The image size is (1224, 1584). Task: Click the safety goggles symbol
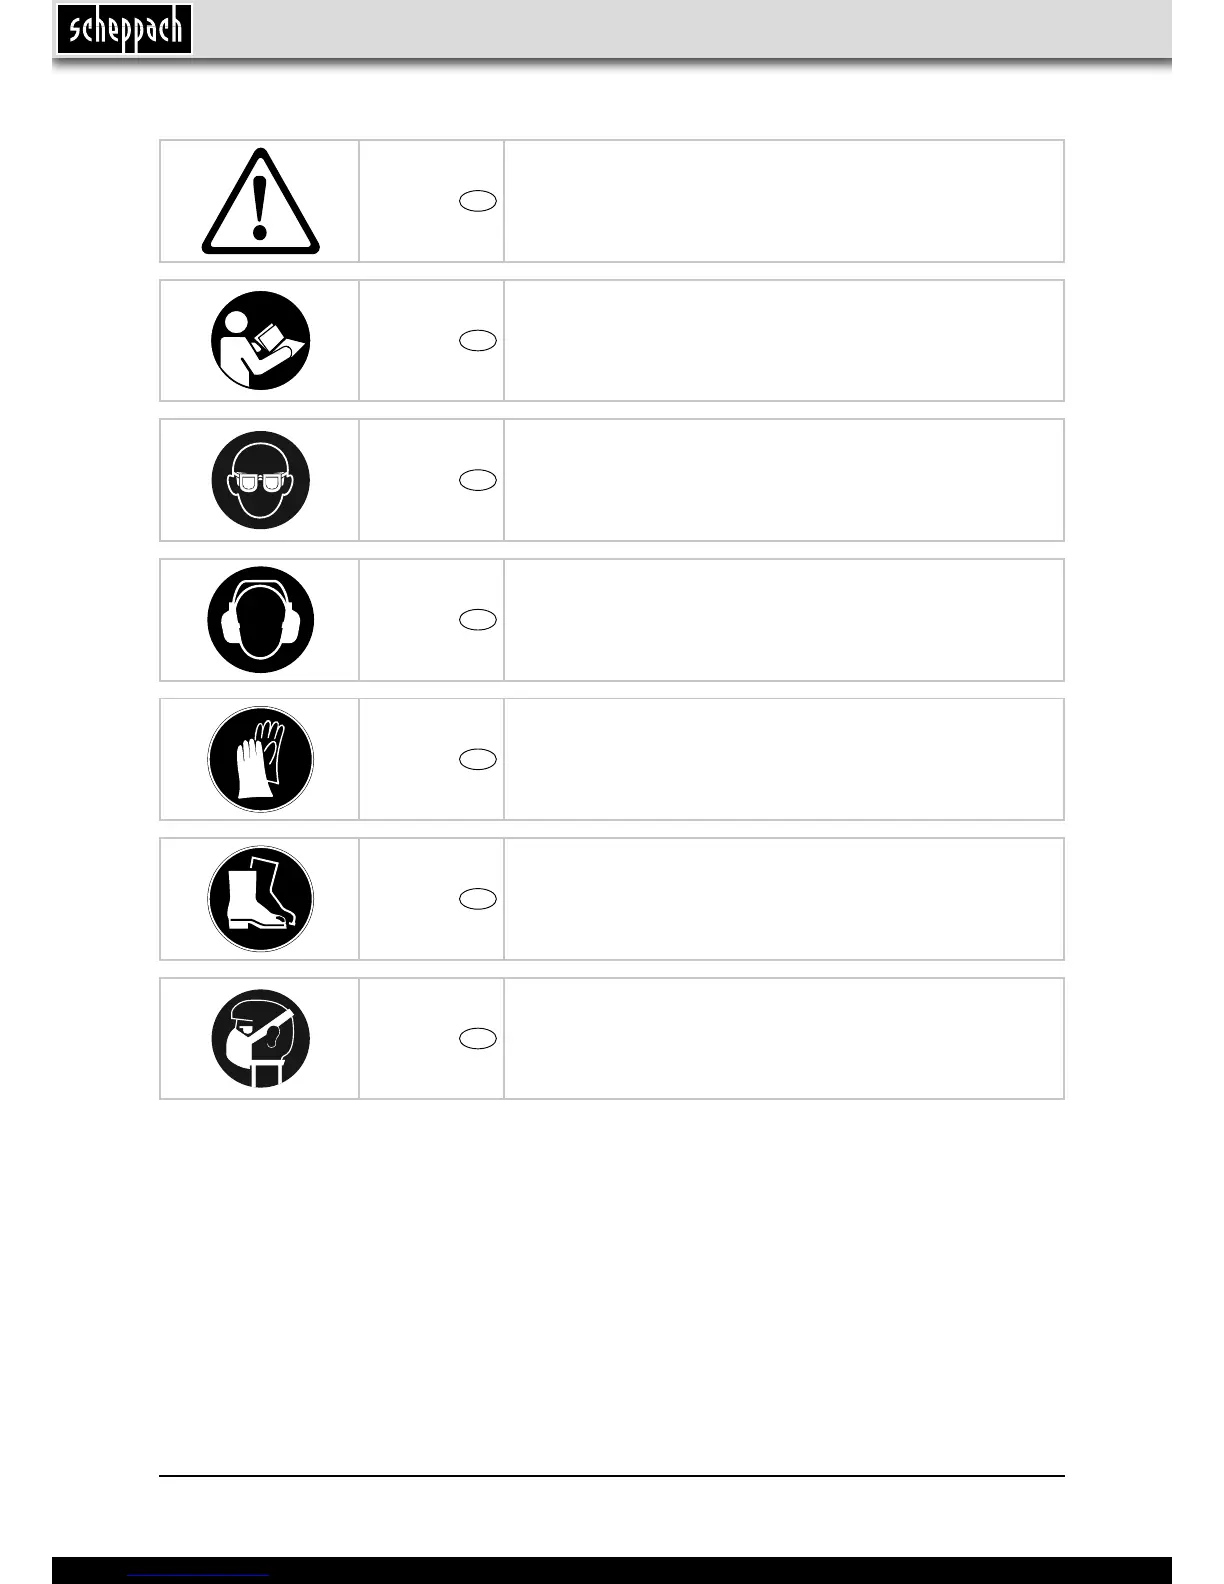[x=260, y=480]
